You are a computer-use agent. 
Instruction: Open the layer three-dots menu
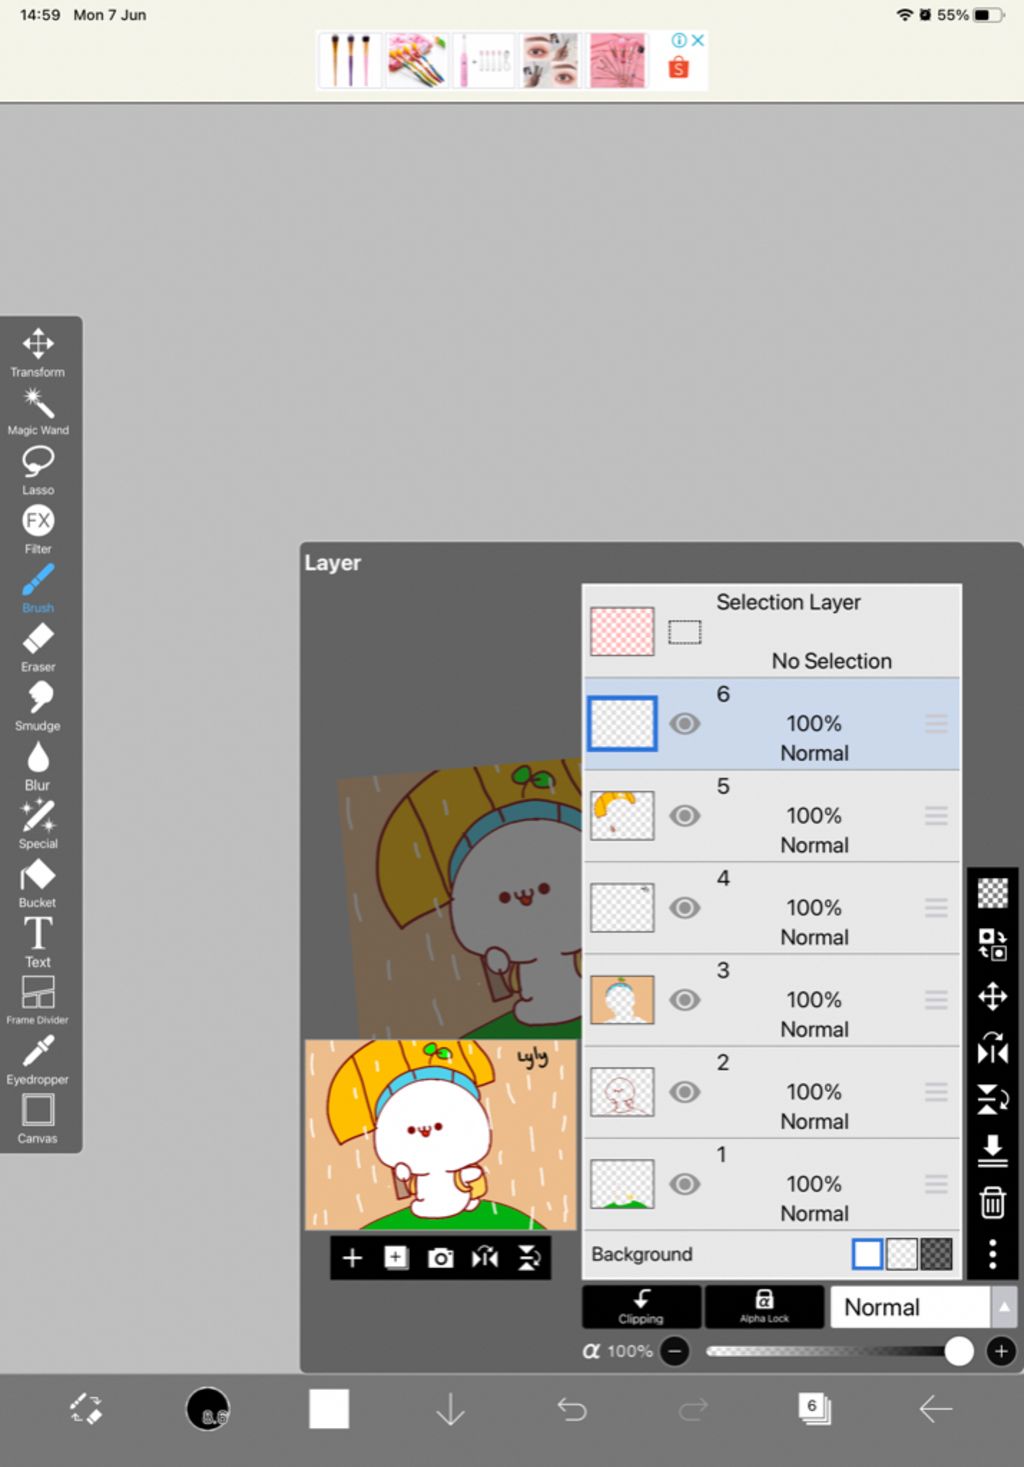point(992,1254)
